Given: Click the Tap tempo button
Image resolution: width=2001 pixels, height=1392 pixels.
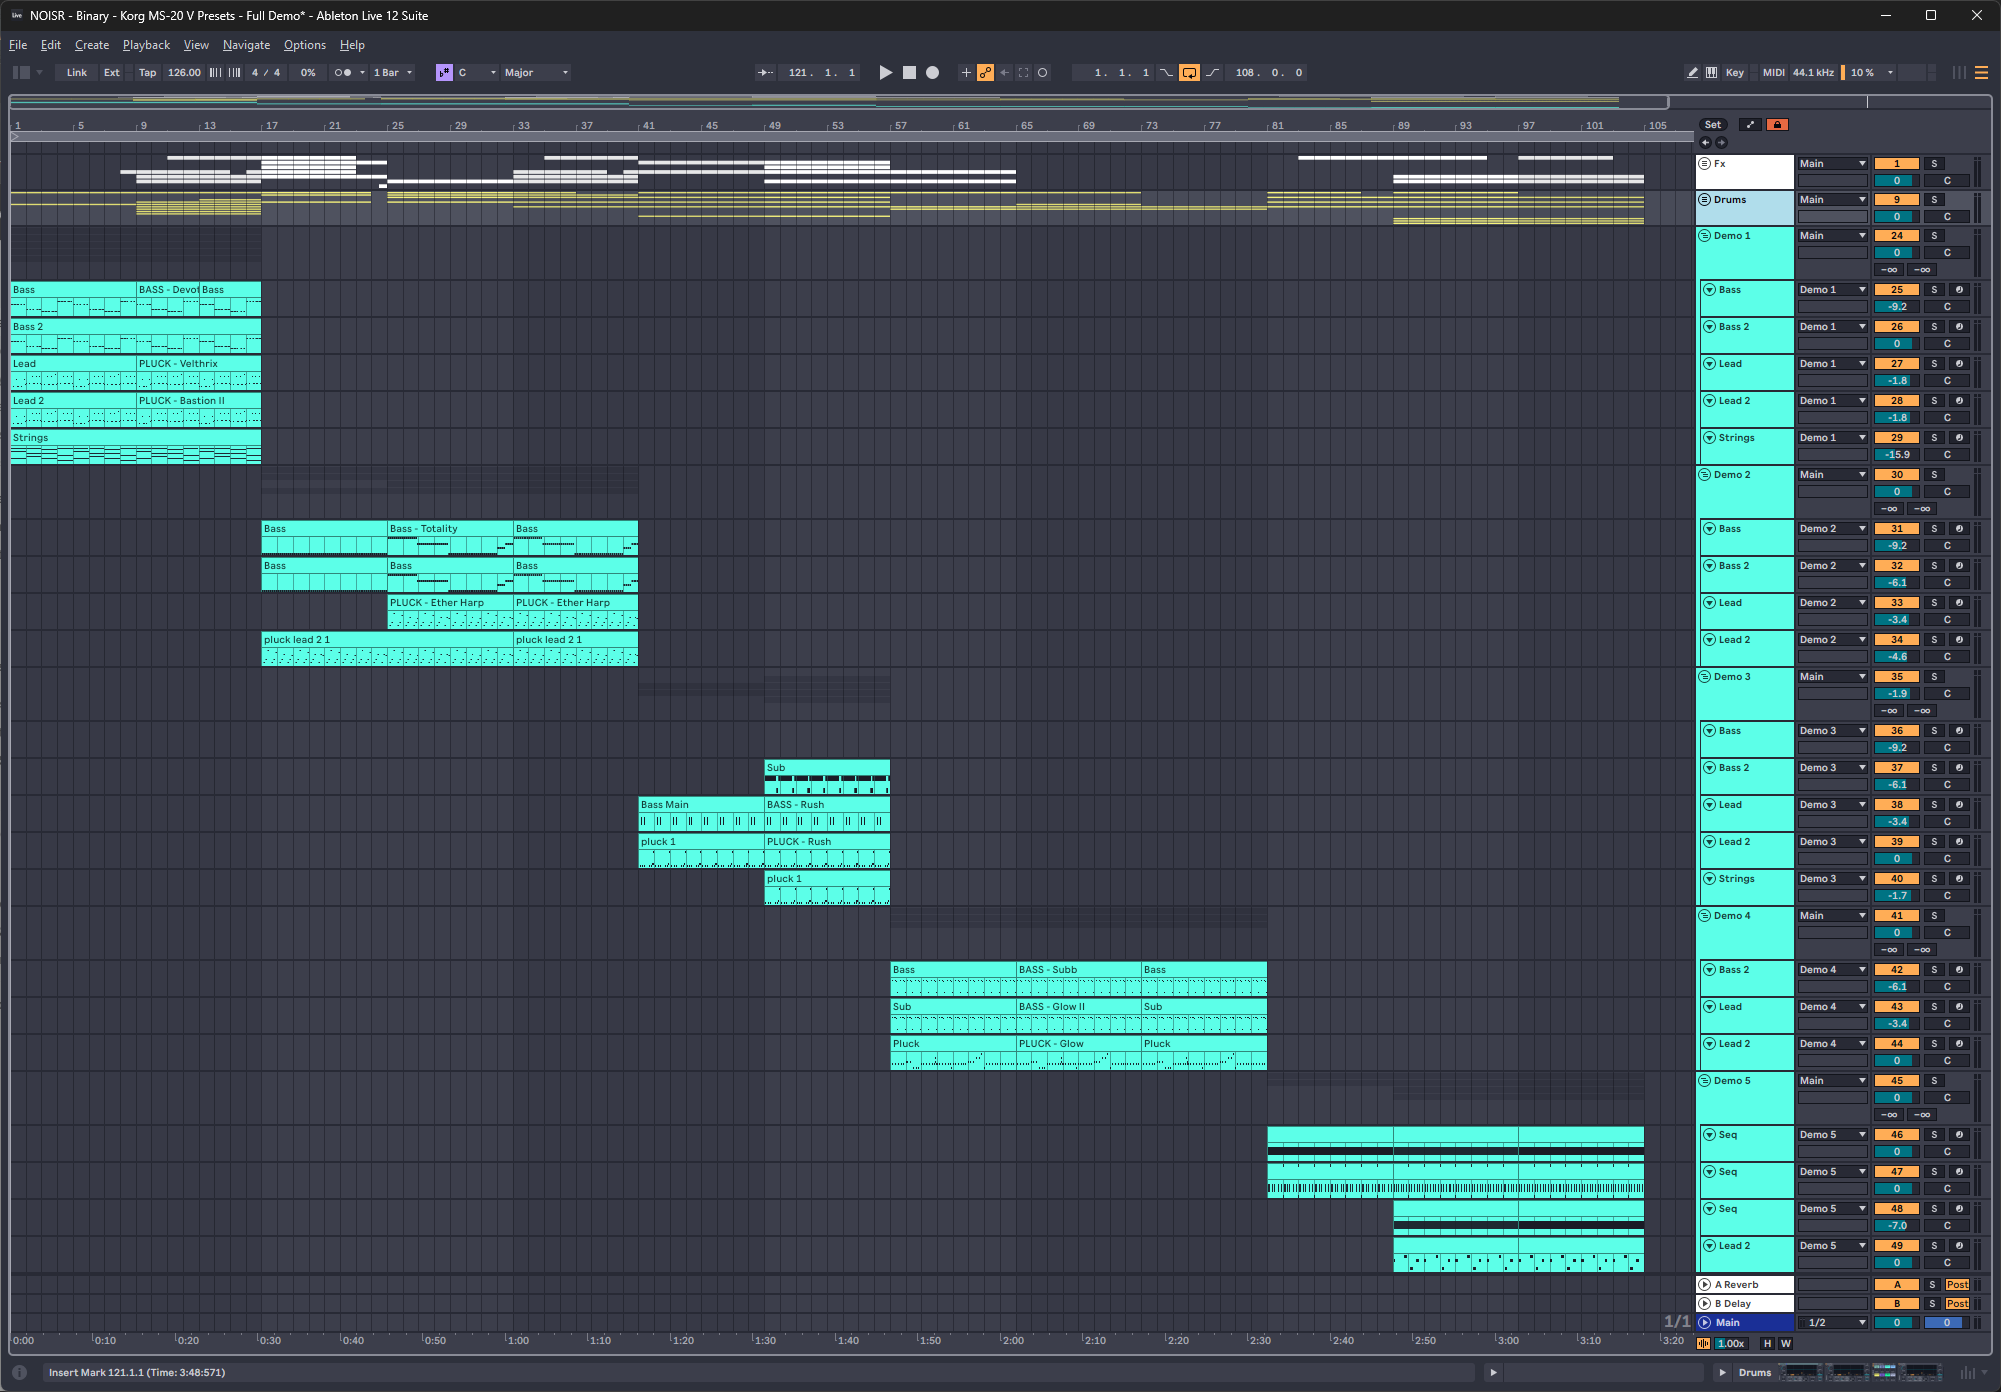Looking at the screenshot, I should coord(147,73).
